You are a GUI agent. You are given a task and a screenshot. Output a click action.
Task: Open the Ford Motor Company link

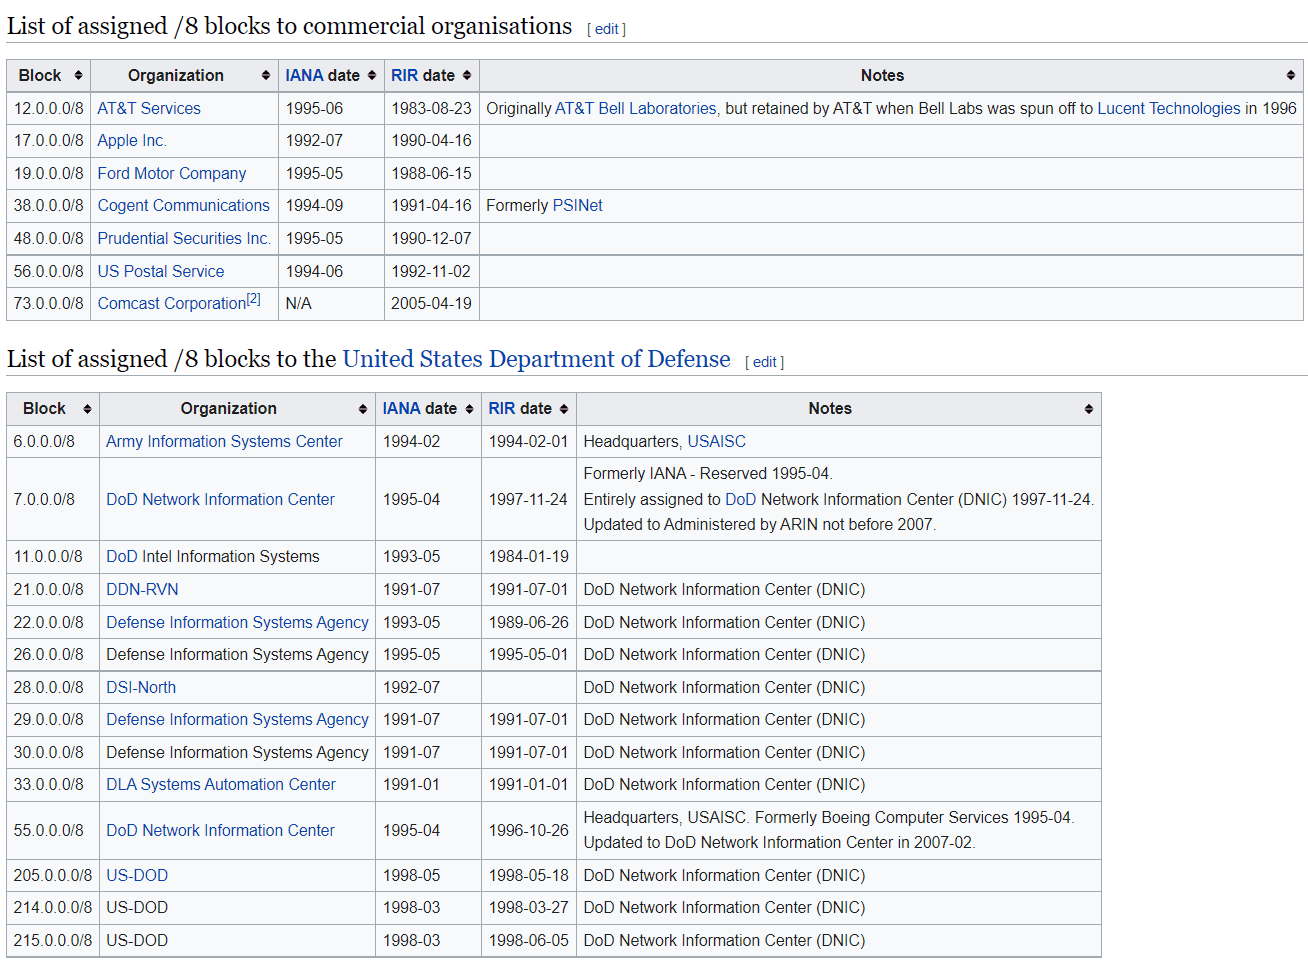point(172,174)
